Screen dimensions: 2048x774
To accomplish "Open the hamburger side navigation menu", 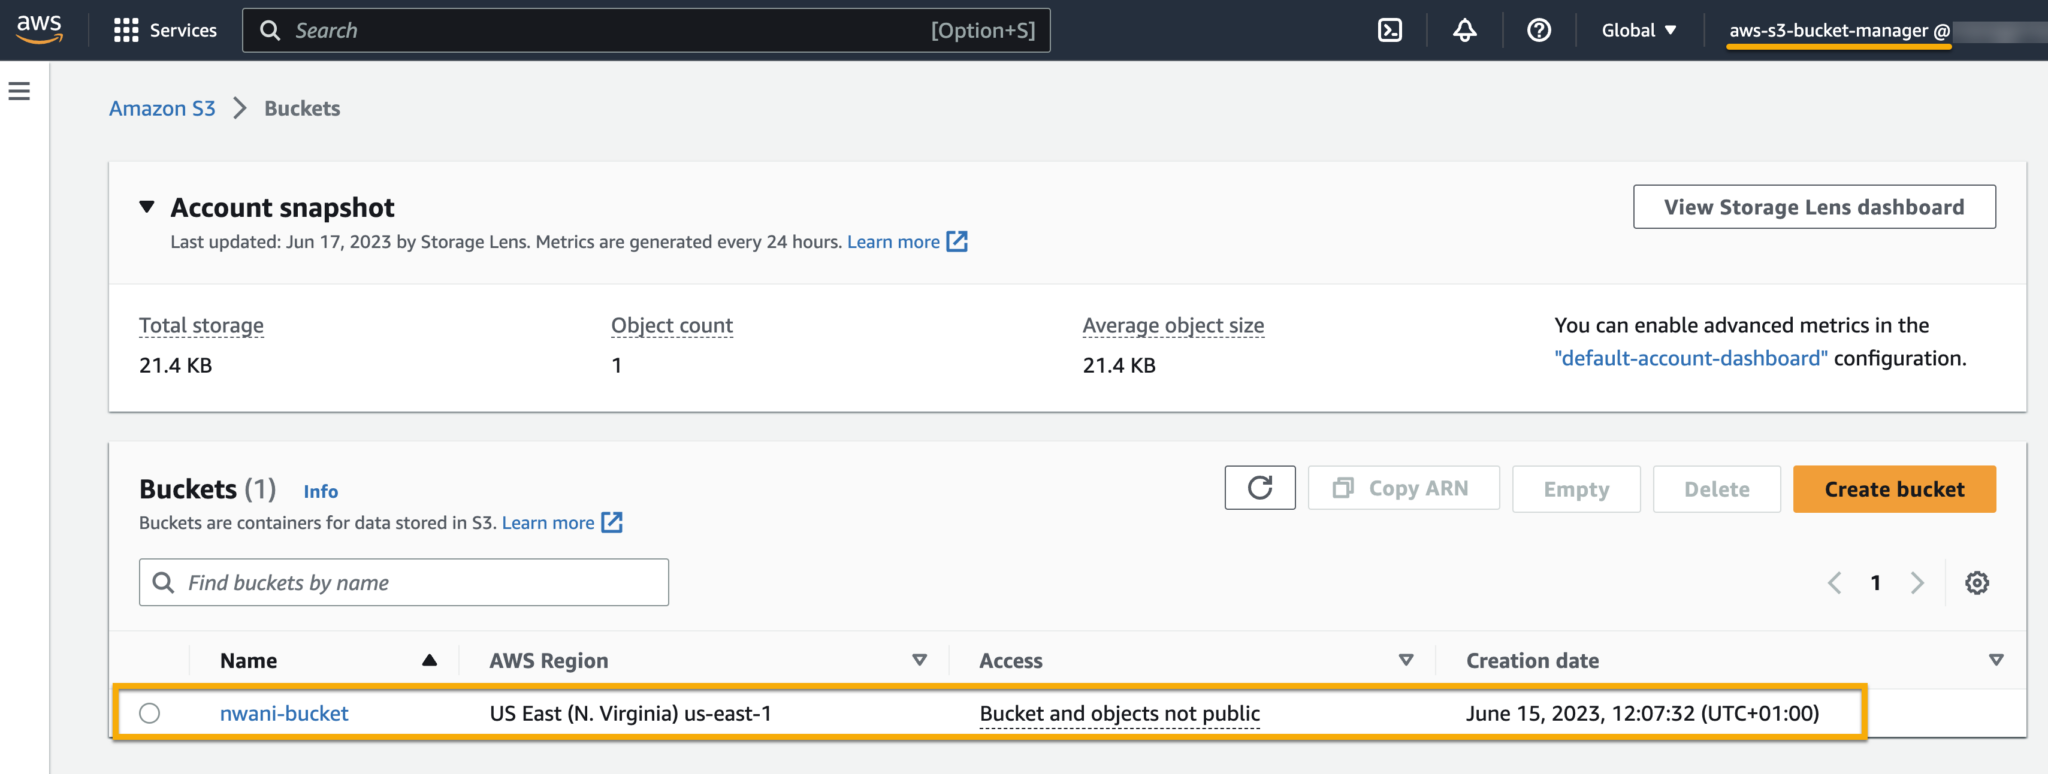I will point(19,92).
